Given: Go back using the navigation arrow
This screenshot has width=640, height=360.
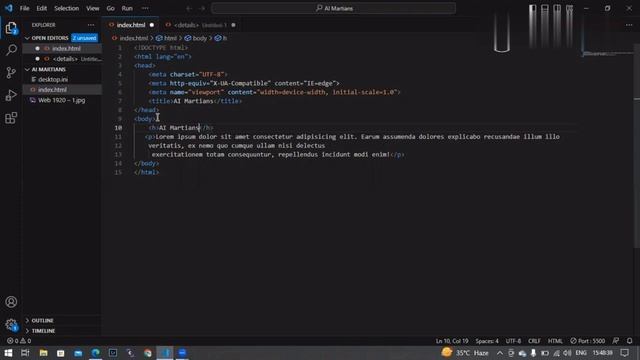Looking at the screenshot, I should [x=189, y=8].
